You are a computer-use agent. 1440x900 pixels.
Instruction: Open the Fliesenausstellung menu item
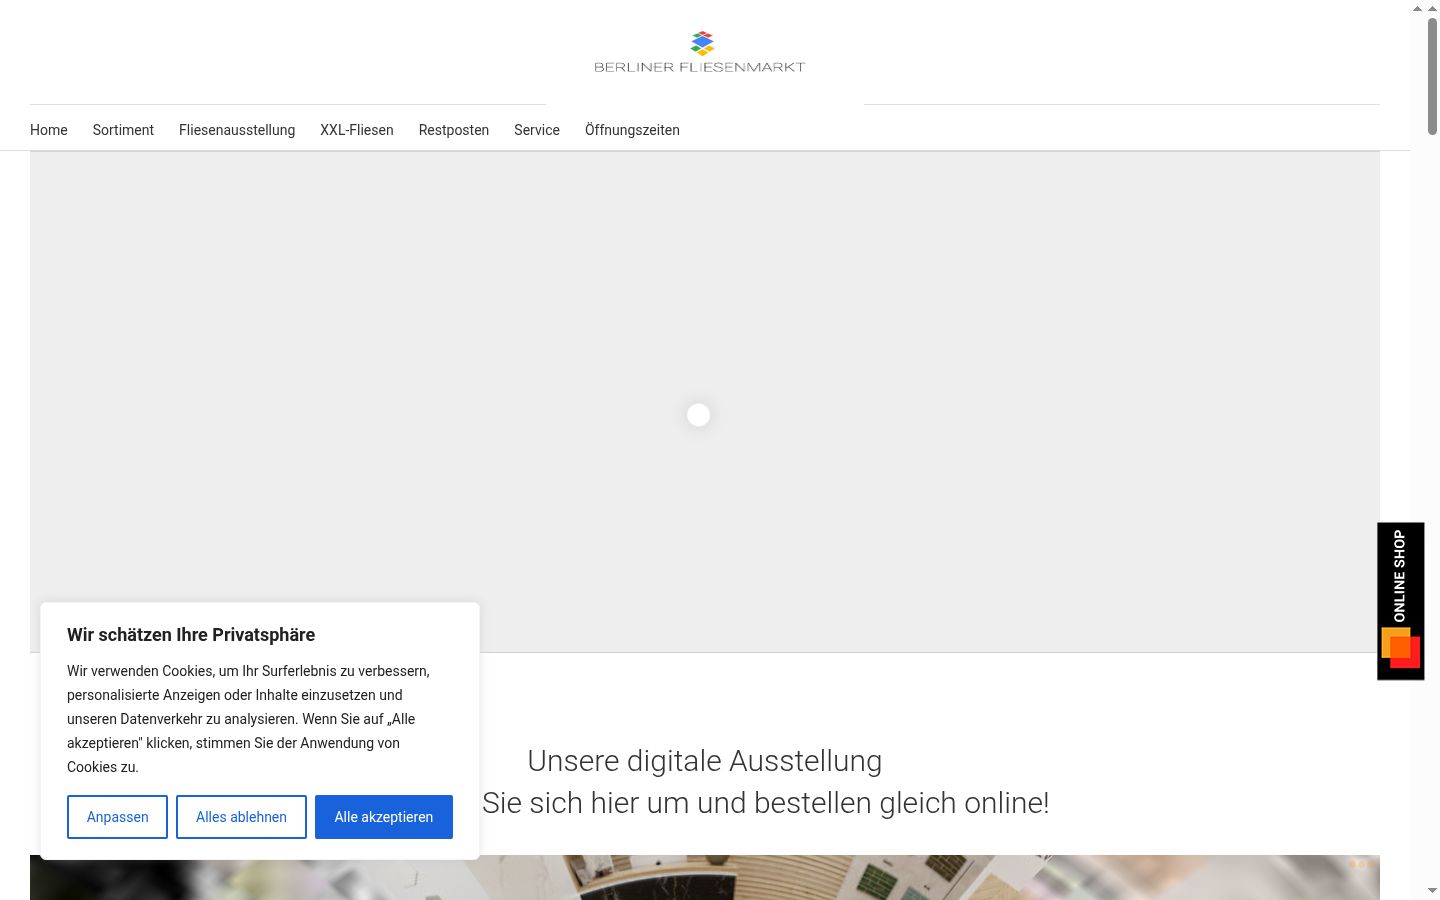point(237,130)
